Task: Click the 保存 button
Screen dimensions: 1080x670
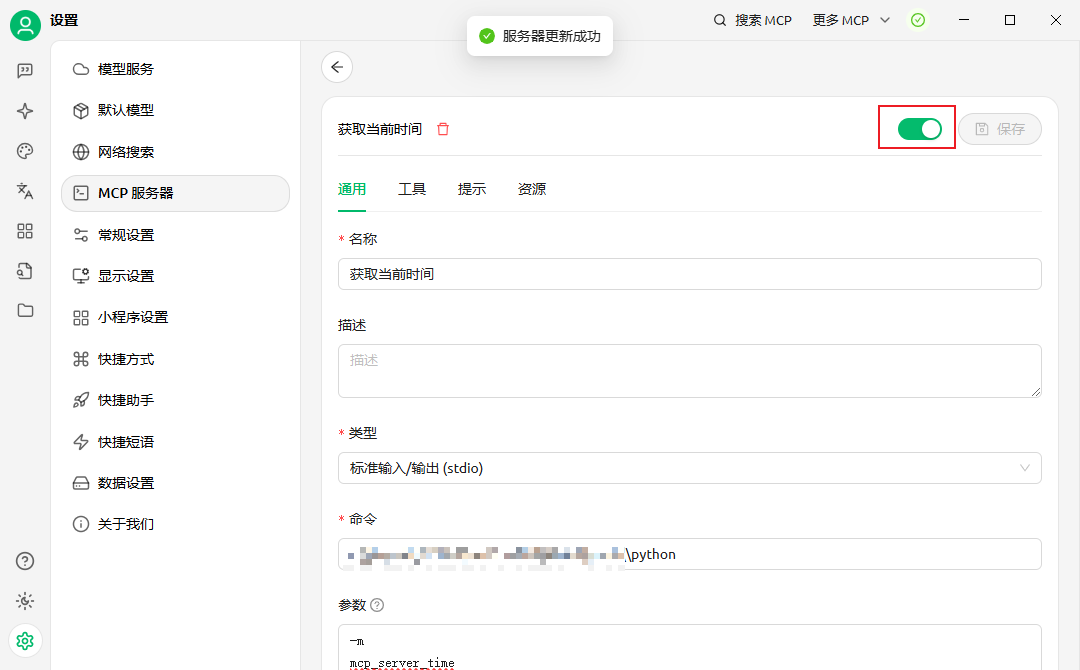Action: point(999,129)
